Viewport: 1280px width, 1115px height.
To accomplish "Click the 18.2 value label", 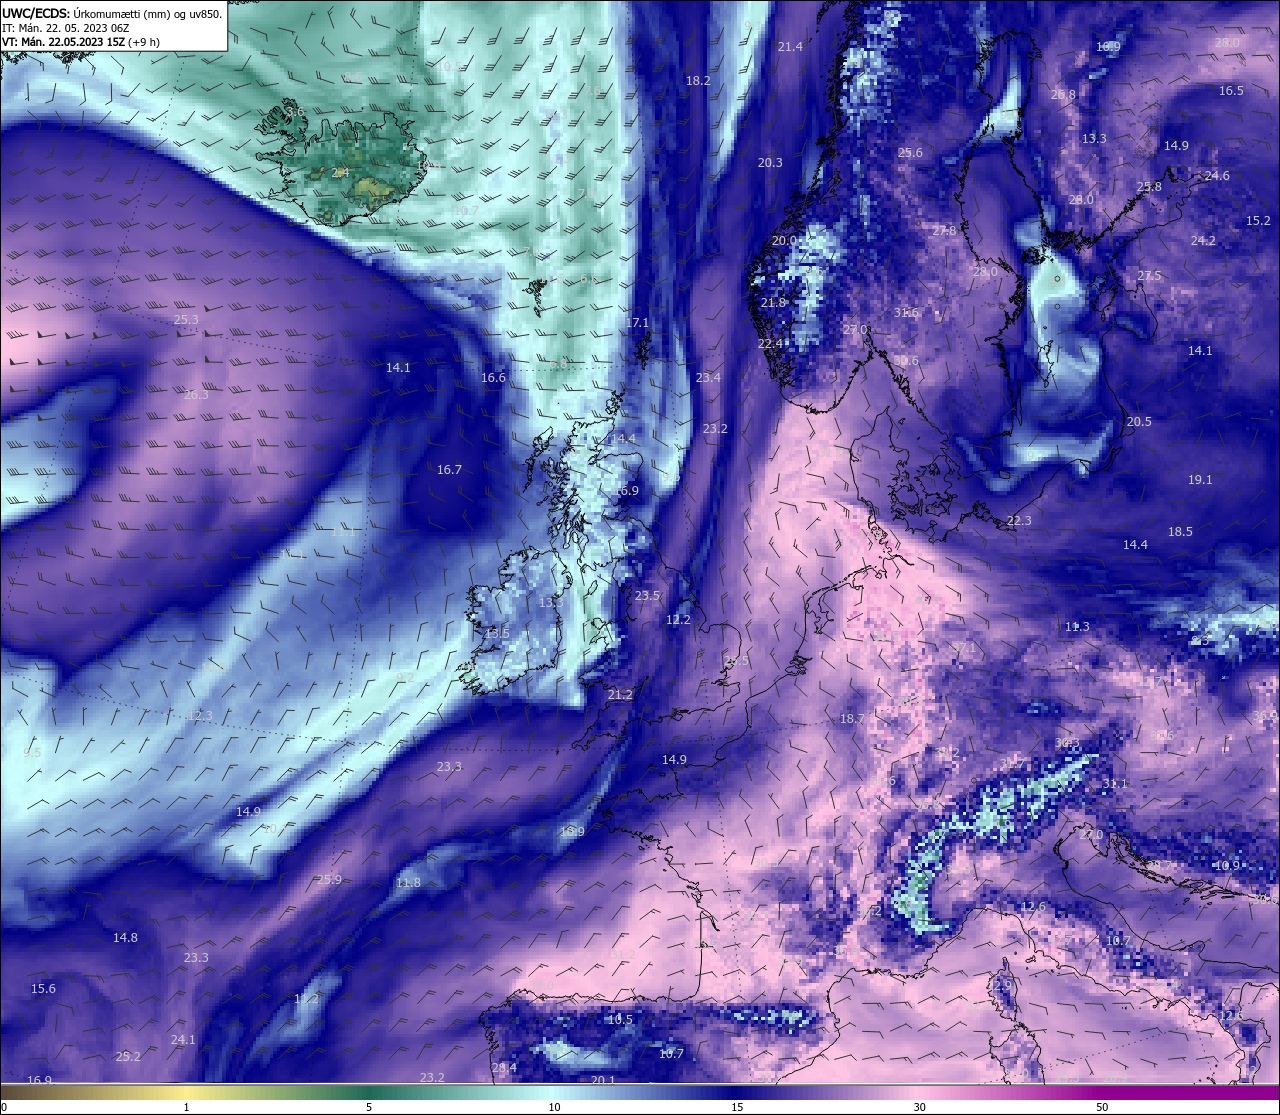I will [x=698, y=81].
